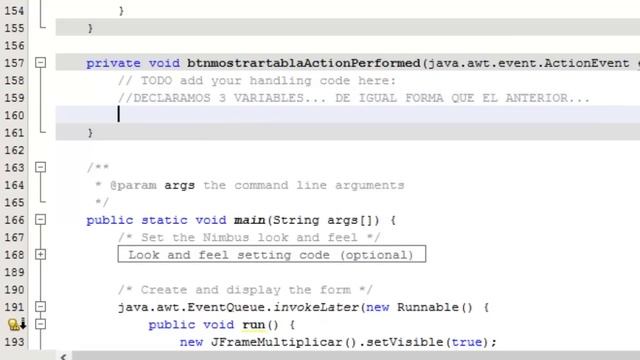640x360 pixels.
Task: Click 'setVisible' on line 193
Action: point(404,342)
